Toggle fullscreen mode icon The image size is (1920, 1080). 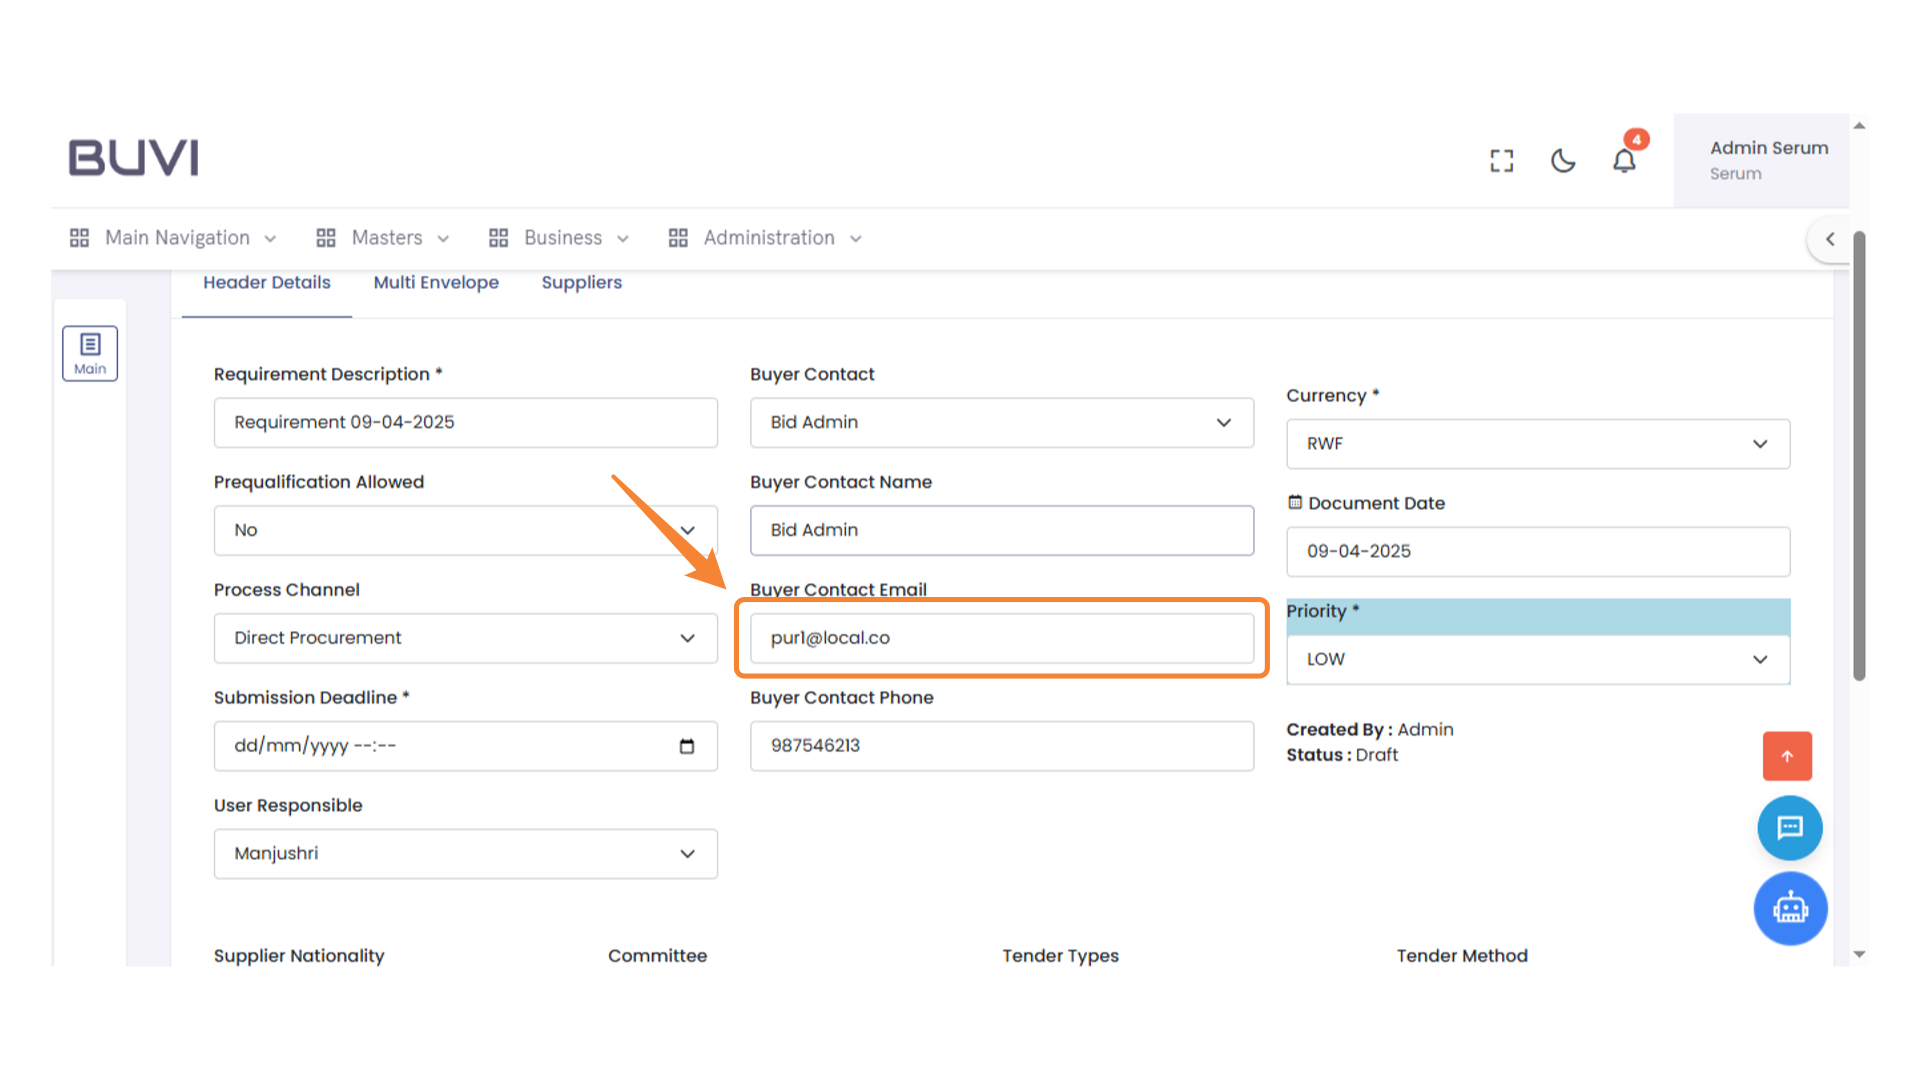pos(1501,161)
